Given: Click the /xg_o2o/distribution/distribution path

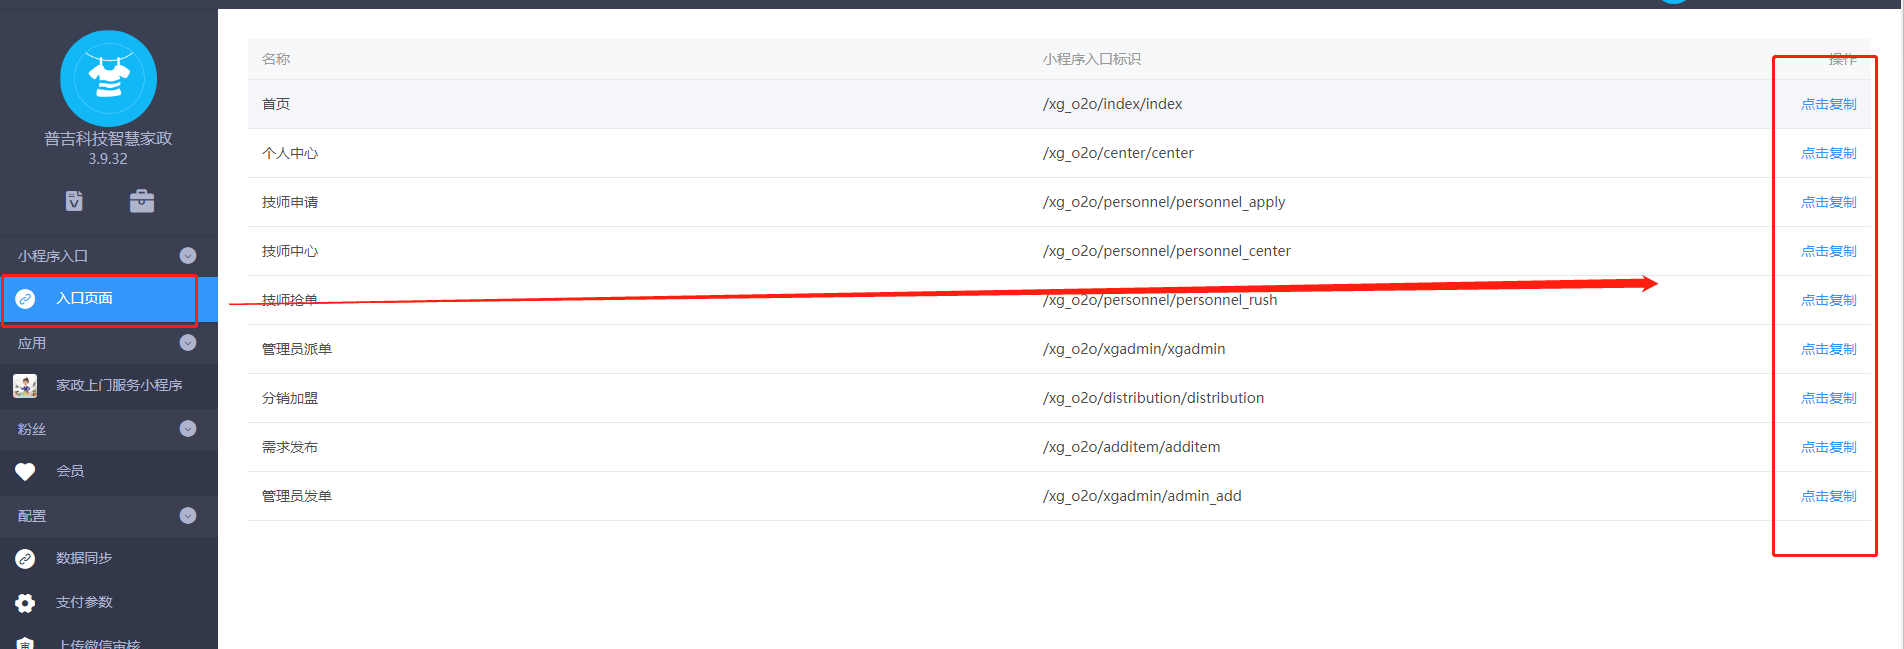Looking at the screenshot, I should (1153, 398).
